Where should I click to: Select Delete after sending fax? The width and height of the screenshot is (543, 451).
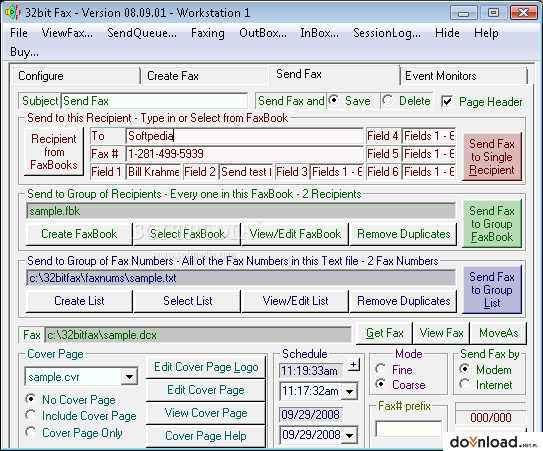(x=407, y=101)
